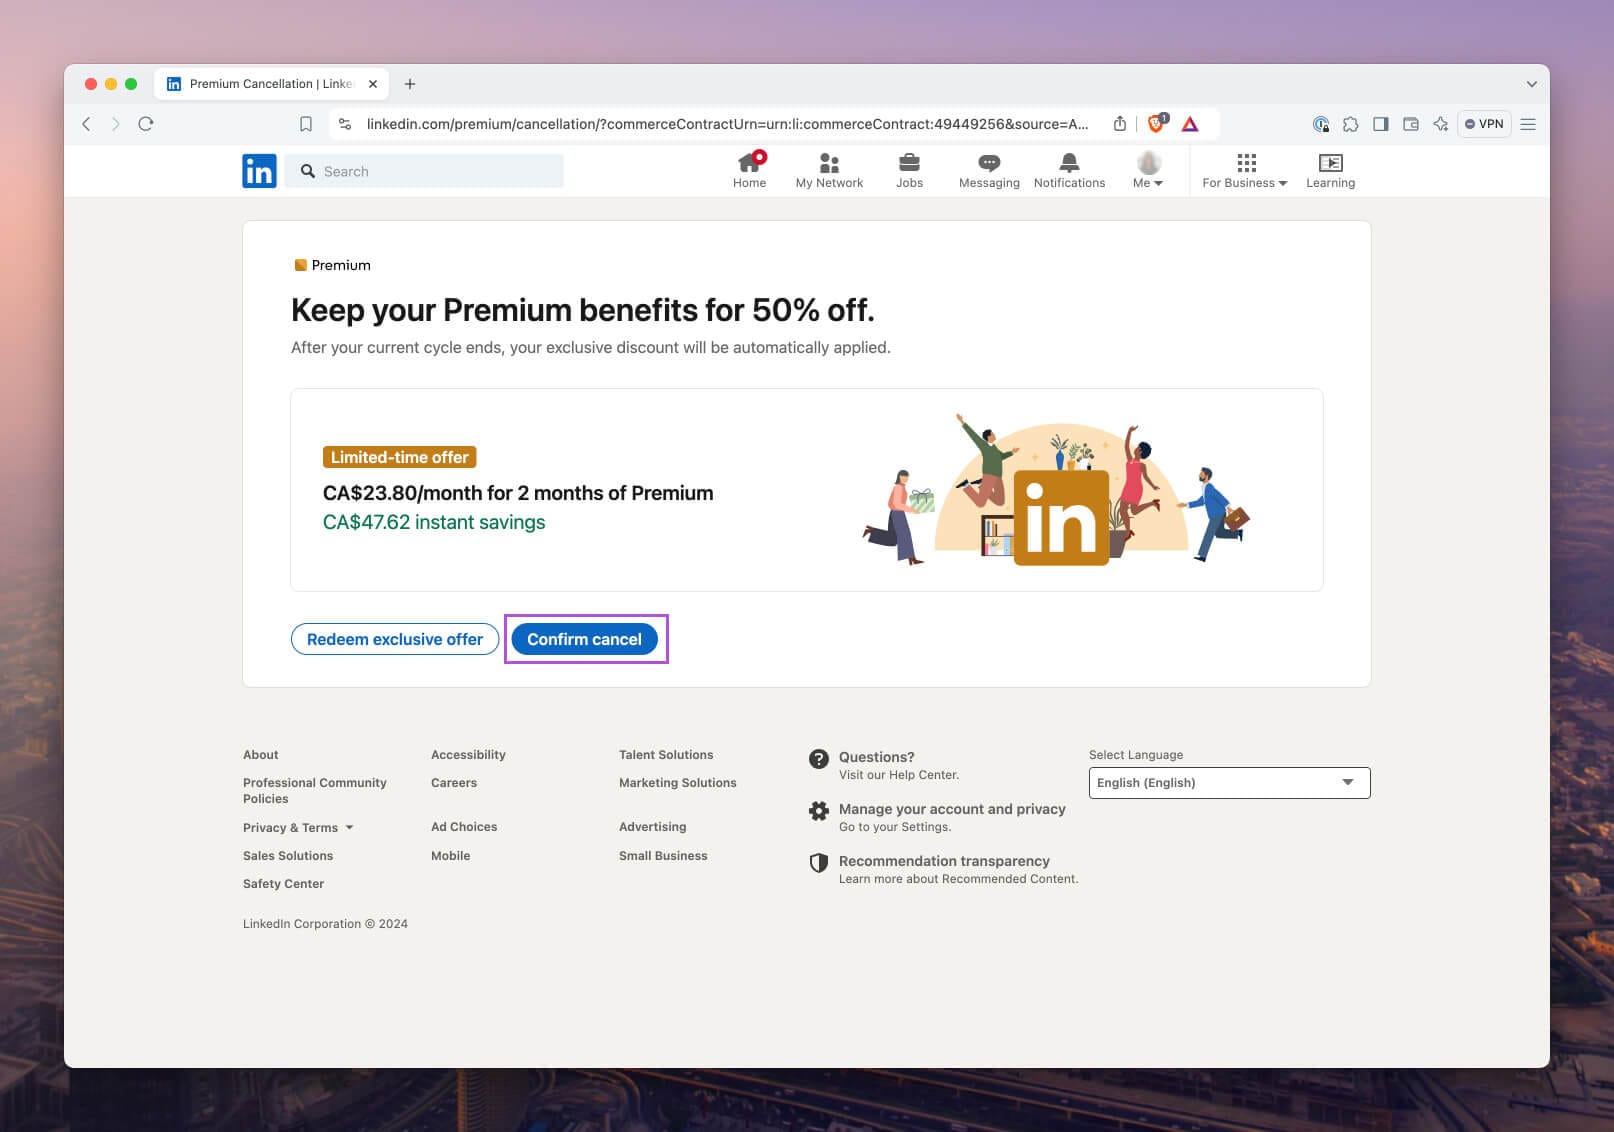The width and height of the screenshot is (1614, 1132).
Task: Toggle the browser sidebar panel icon
Action: pyautogui.click(x=1381, y=124)
